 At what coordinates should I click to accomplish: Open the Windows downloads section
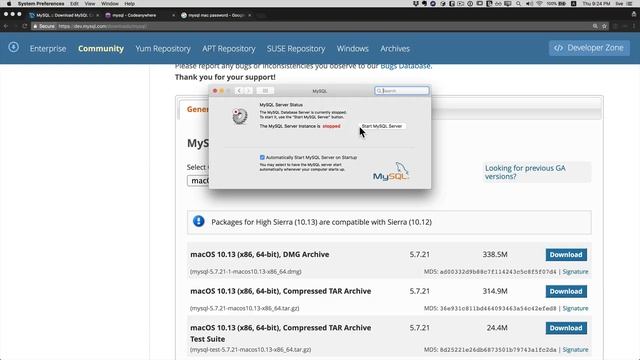click(x=353, y=49)
